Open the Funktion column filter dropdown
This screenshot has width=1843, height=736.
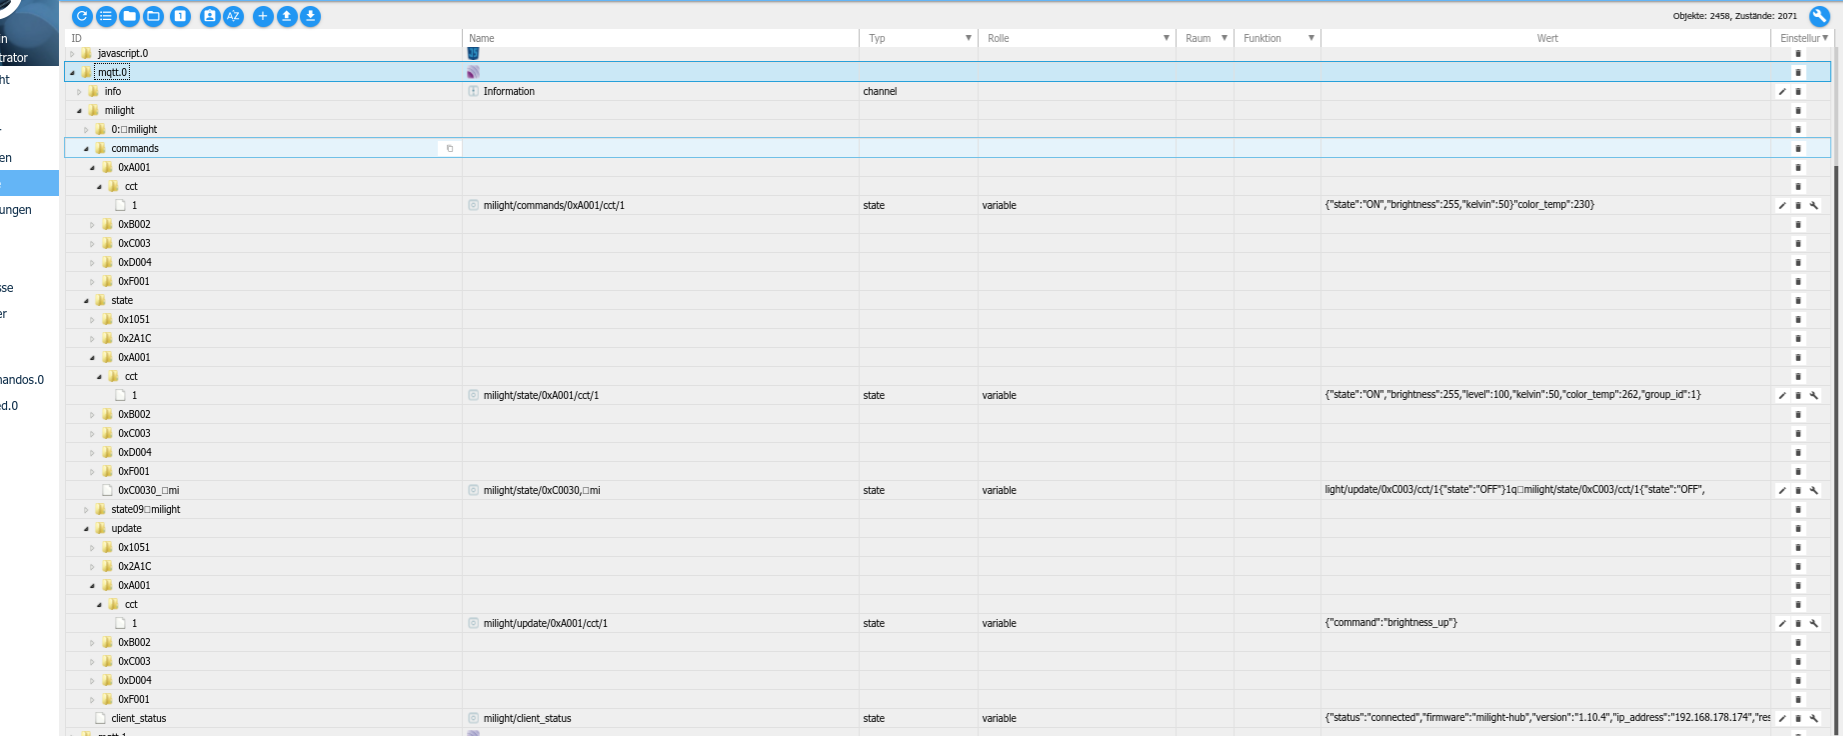coord(1311,38)
